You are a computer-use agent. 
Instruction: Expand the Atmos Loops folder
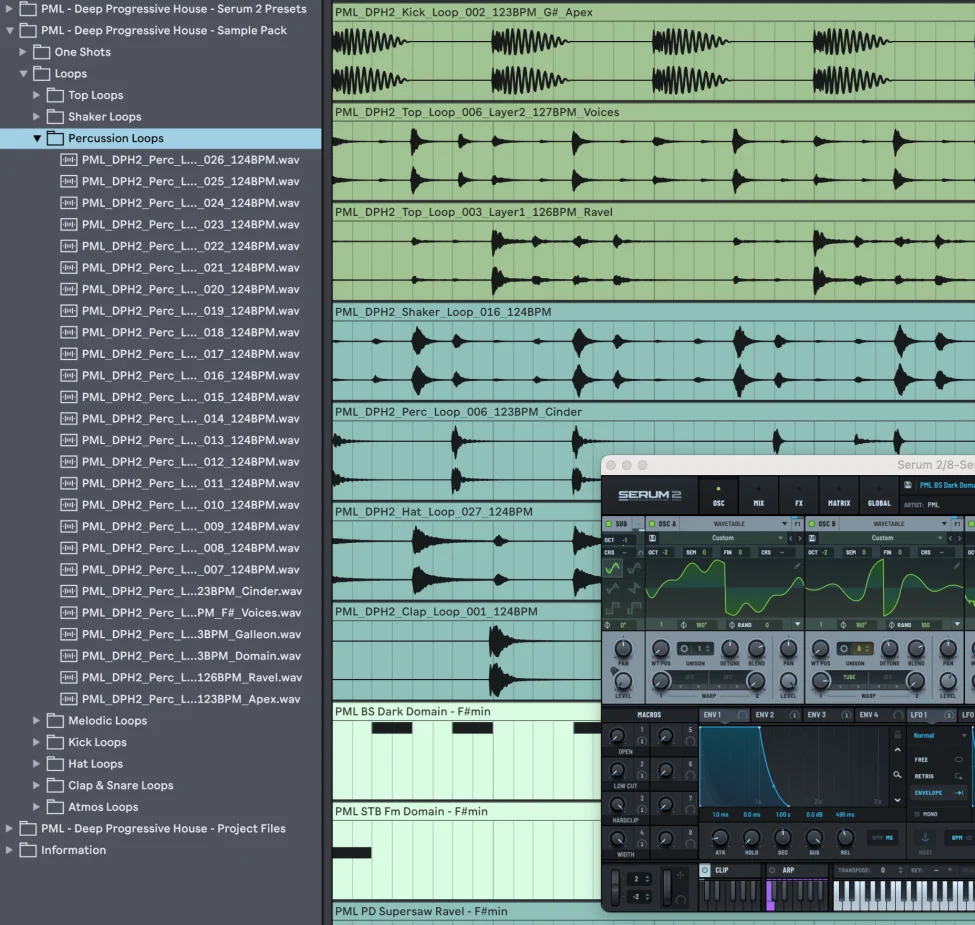(x=36, y=807)
